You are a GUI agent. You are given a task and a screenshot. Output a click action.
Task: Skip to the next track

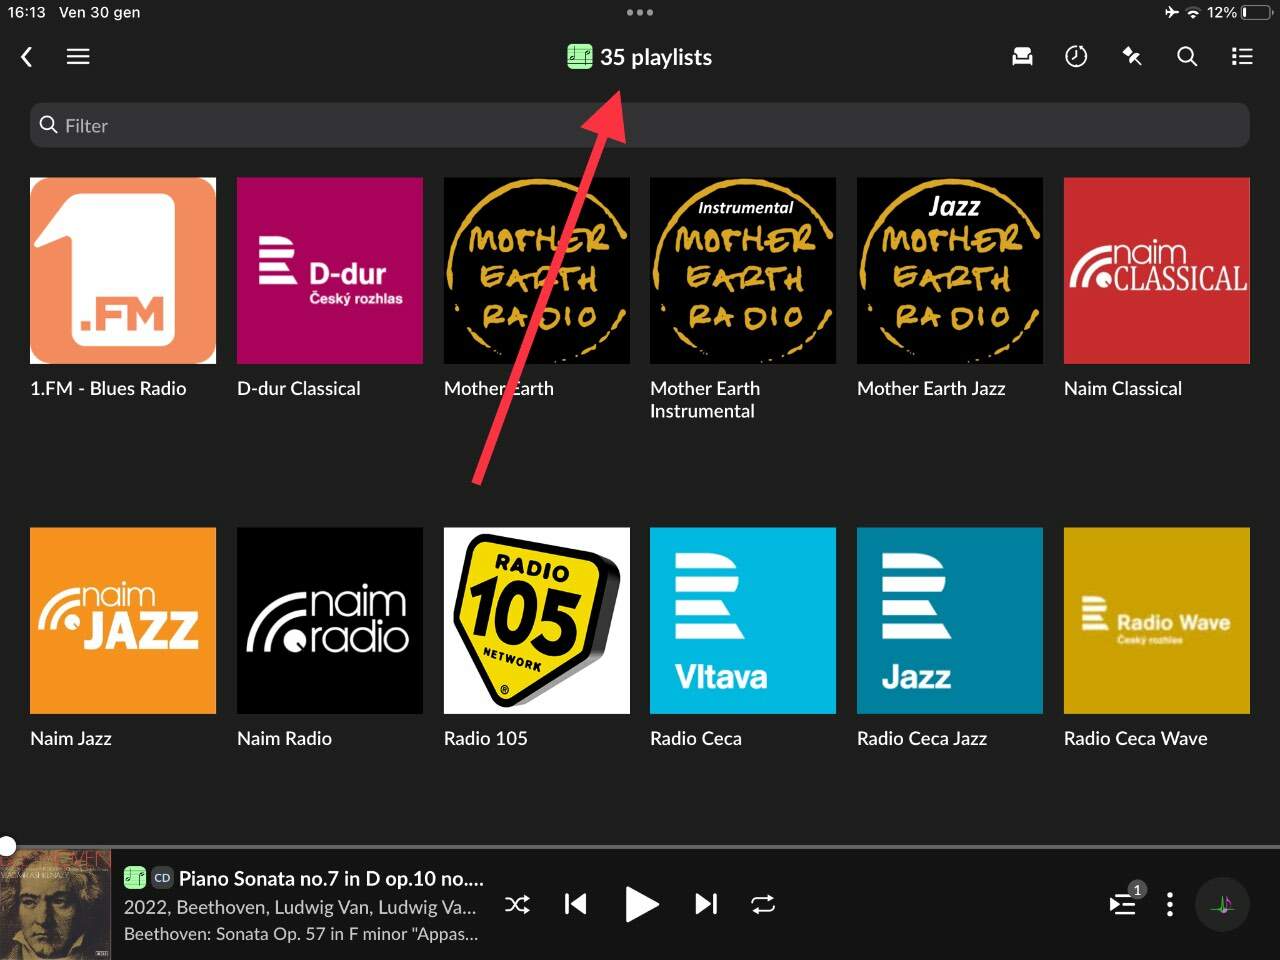pyautogui.click(x=706, y=905)
